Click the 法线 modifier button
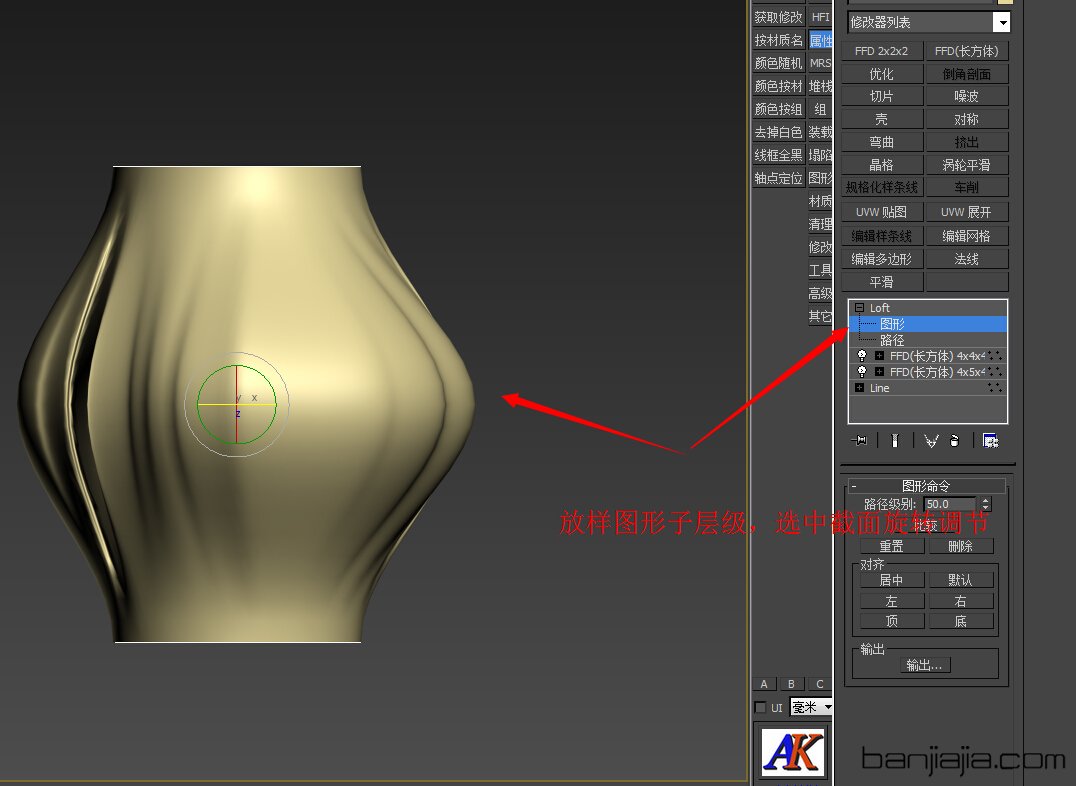Image resolution: width=1076 pixels, height=786 pixels. [966, 259]
